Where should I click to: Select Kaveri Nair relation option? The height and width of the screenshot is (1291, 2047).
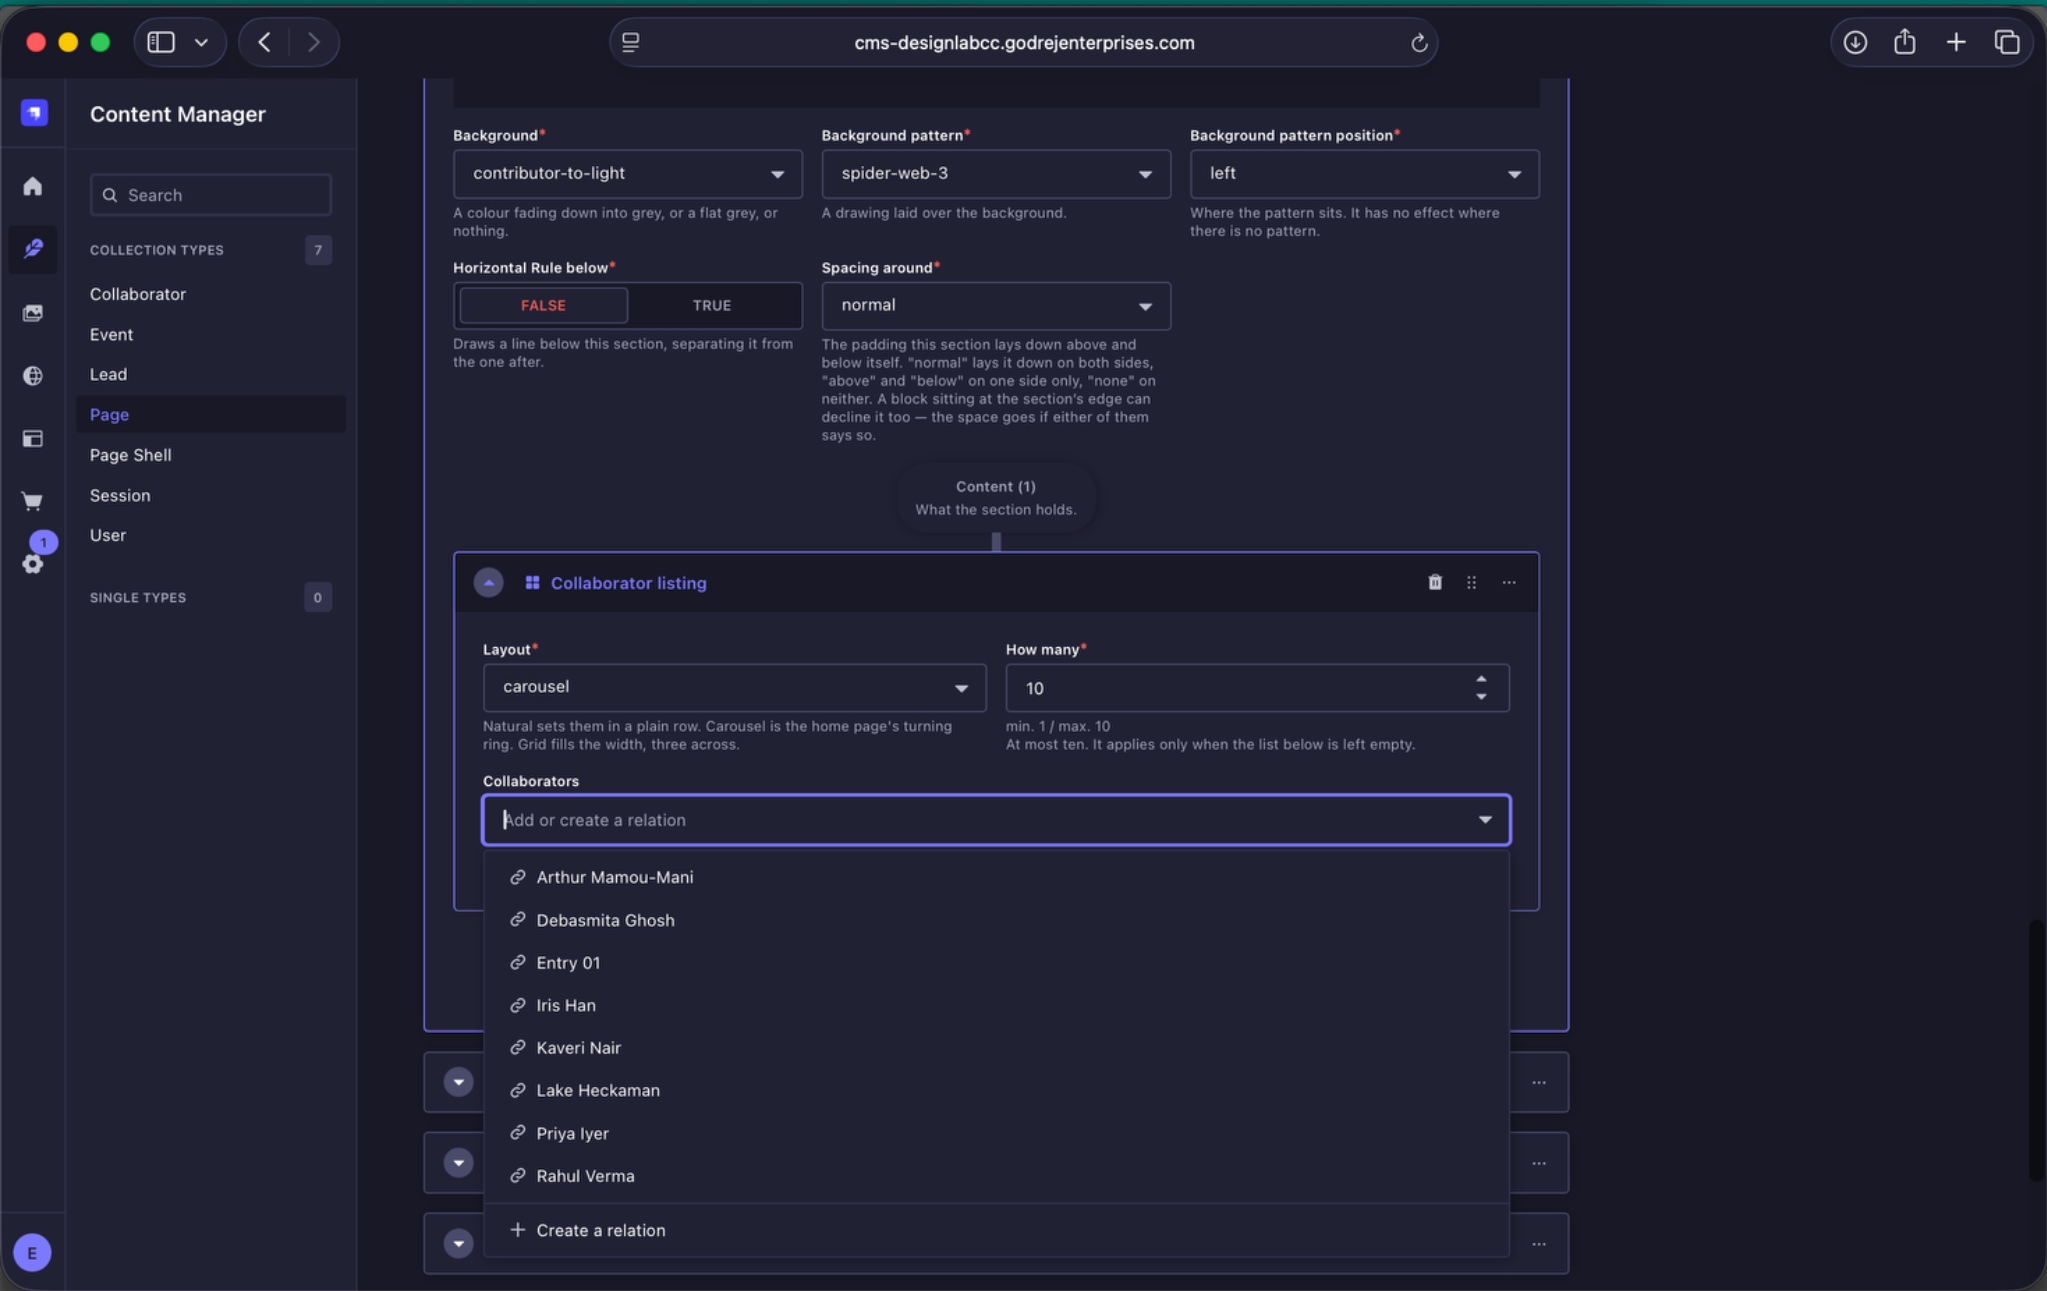pos(996,1048)
